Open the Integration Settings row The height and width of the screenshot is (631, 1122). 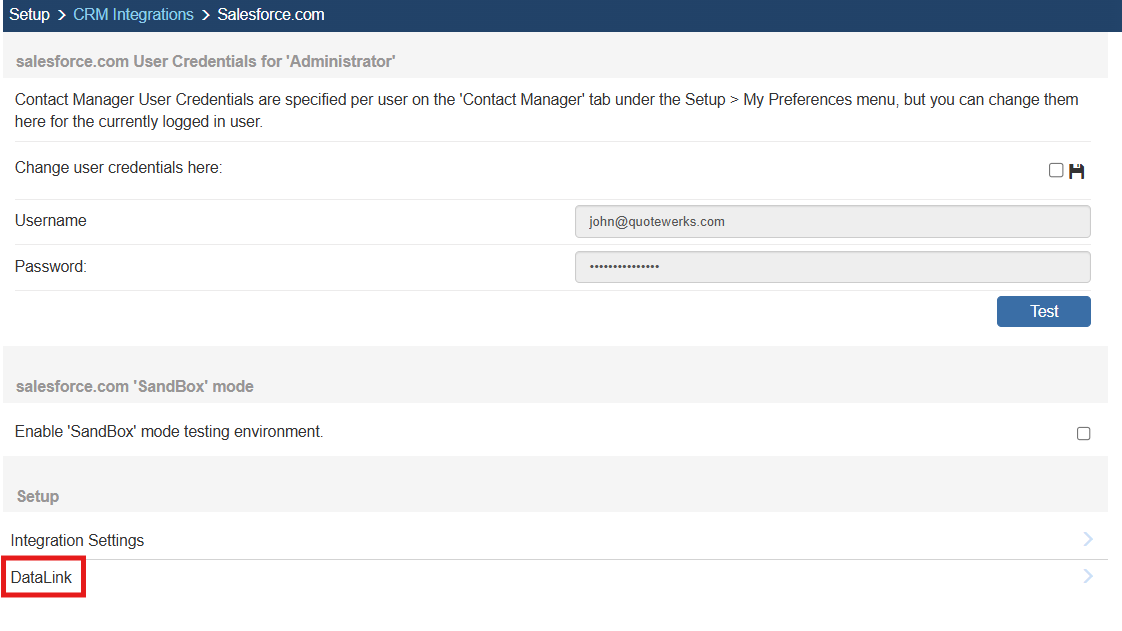(x=77, y=540)
